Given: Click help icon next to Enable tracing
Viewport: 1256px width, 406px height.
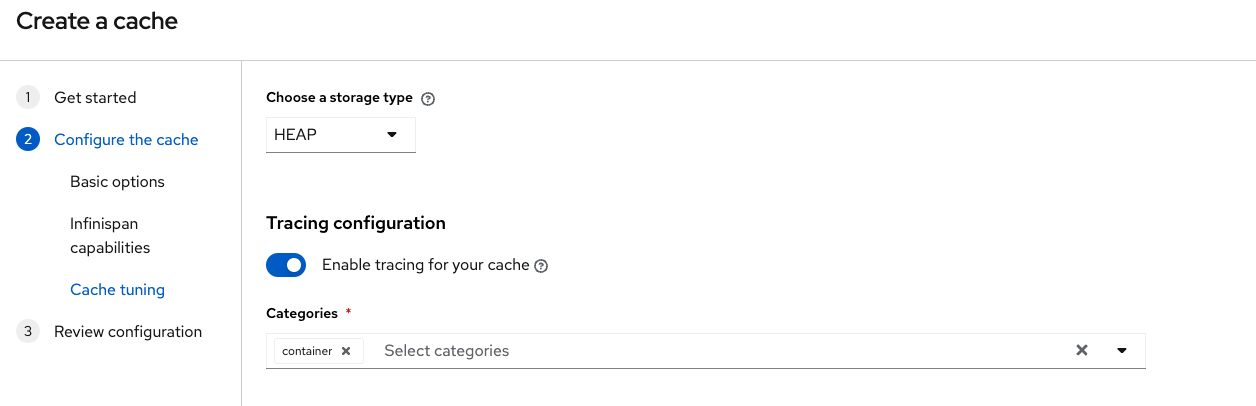Looking at the screenshot, I should pos(541,266).
